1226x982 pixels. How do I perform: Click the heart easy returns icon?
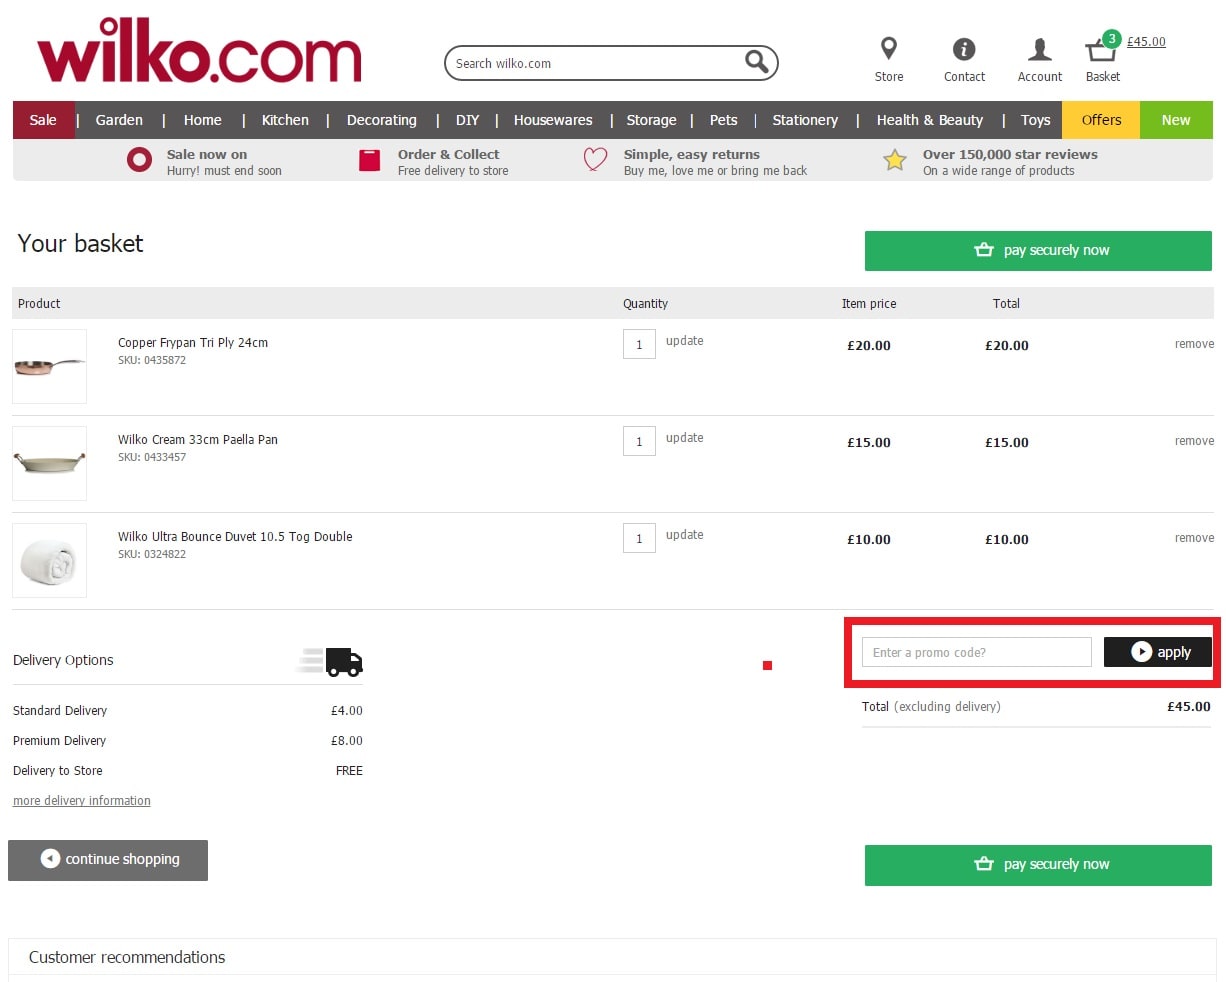click(x=595, y=160)
